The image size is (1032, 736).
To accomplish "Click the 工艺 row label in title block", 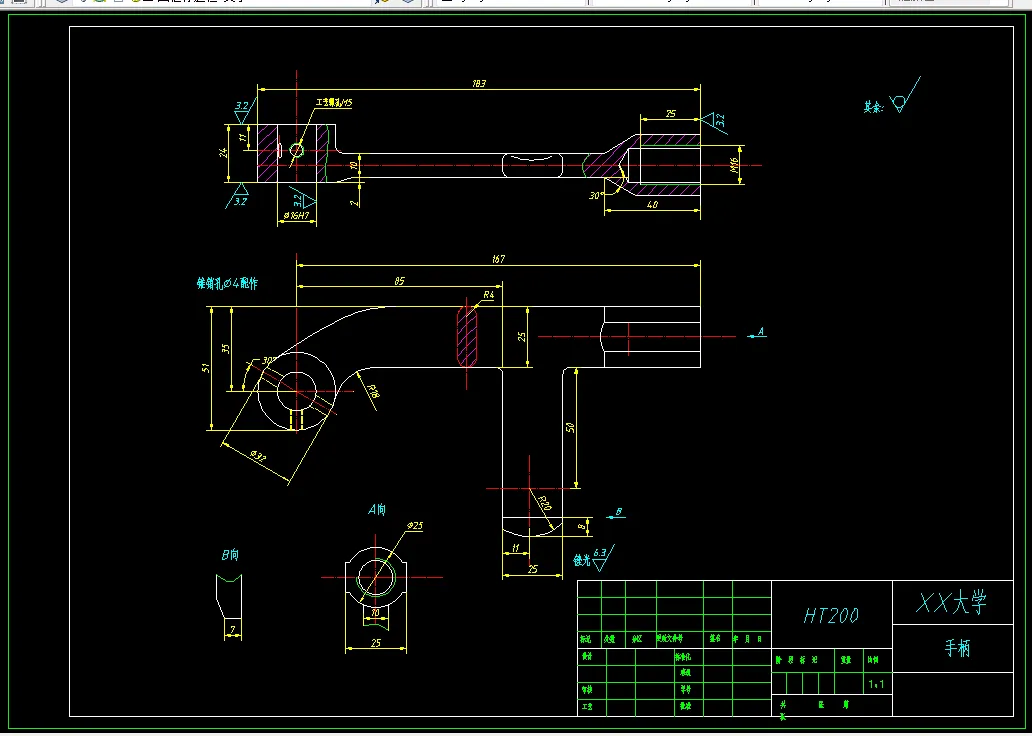I will pos(586,706).
